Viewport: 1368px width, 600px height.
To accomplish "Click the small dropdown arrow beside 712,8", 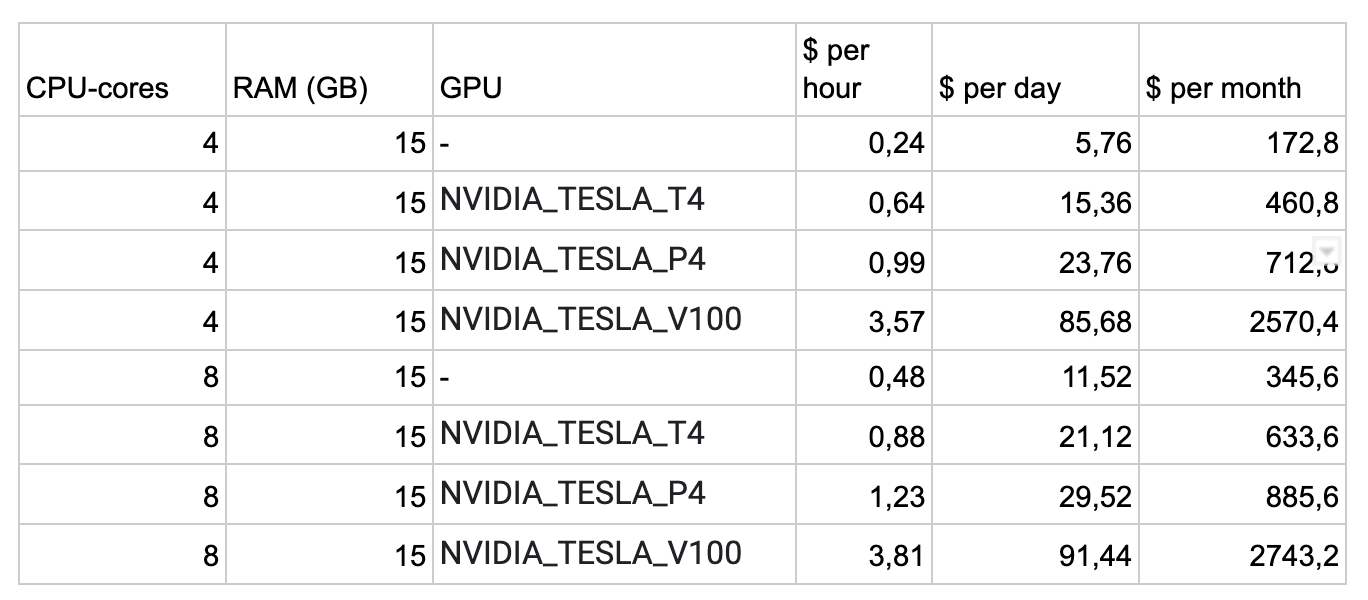I will click(1328, 249).
